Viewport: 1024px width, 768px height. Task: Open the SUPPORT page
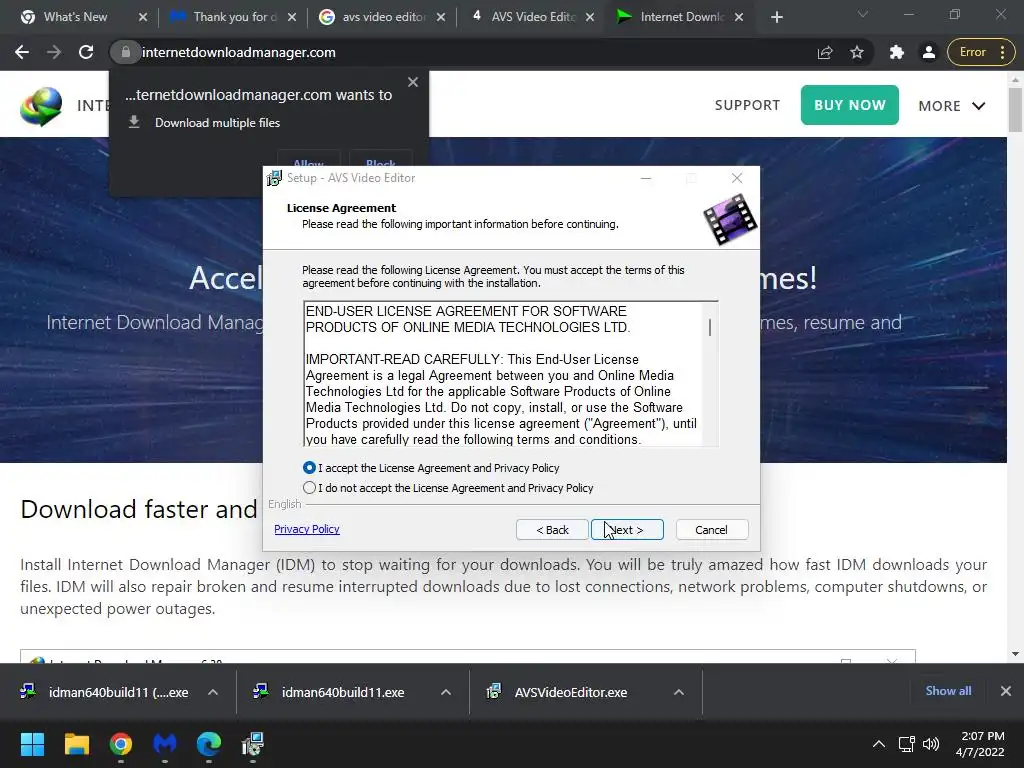click(747, 105)
